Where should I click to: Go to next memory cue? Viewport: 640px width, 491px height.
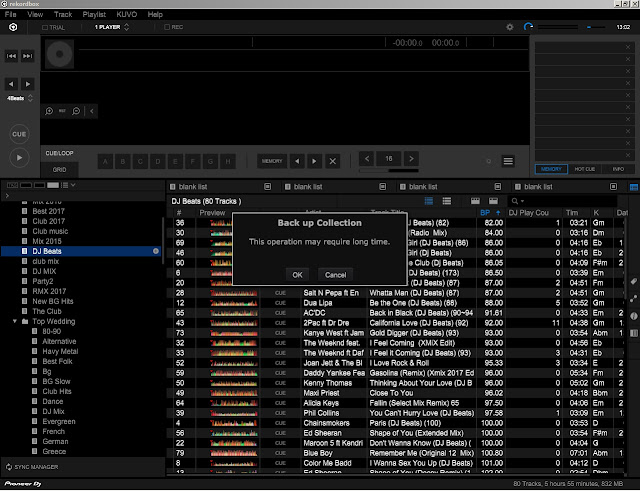pyautogui.click(x=314, y=161)
